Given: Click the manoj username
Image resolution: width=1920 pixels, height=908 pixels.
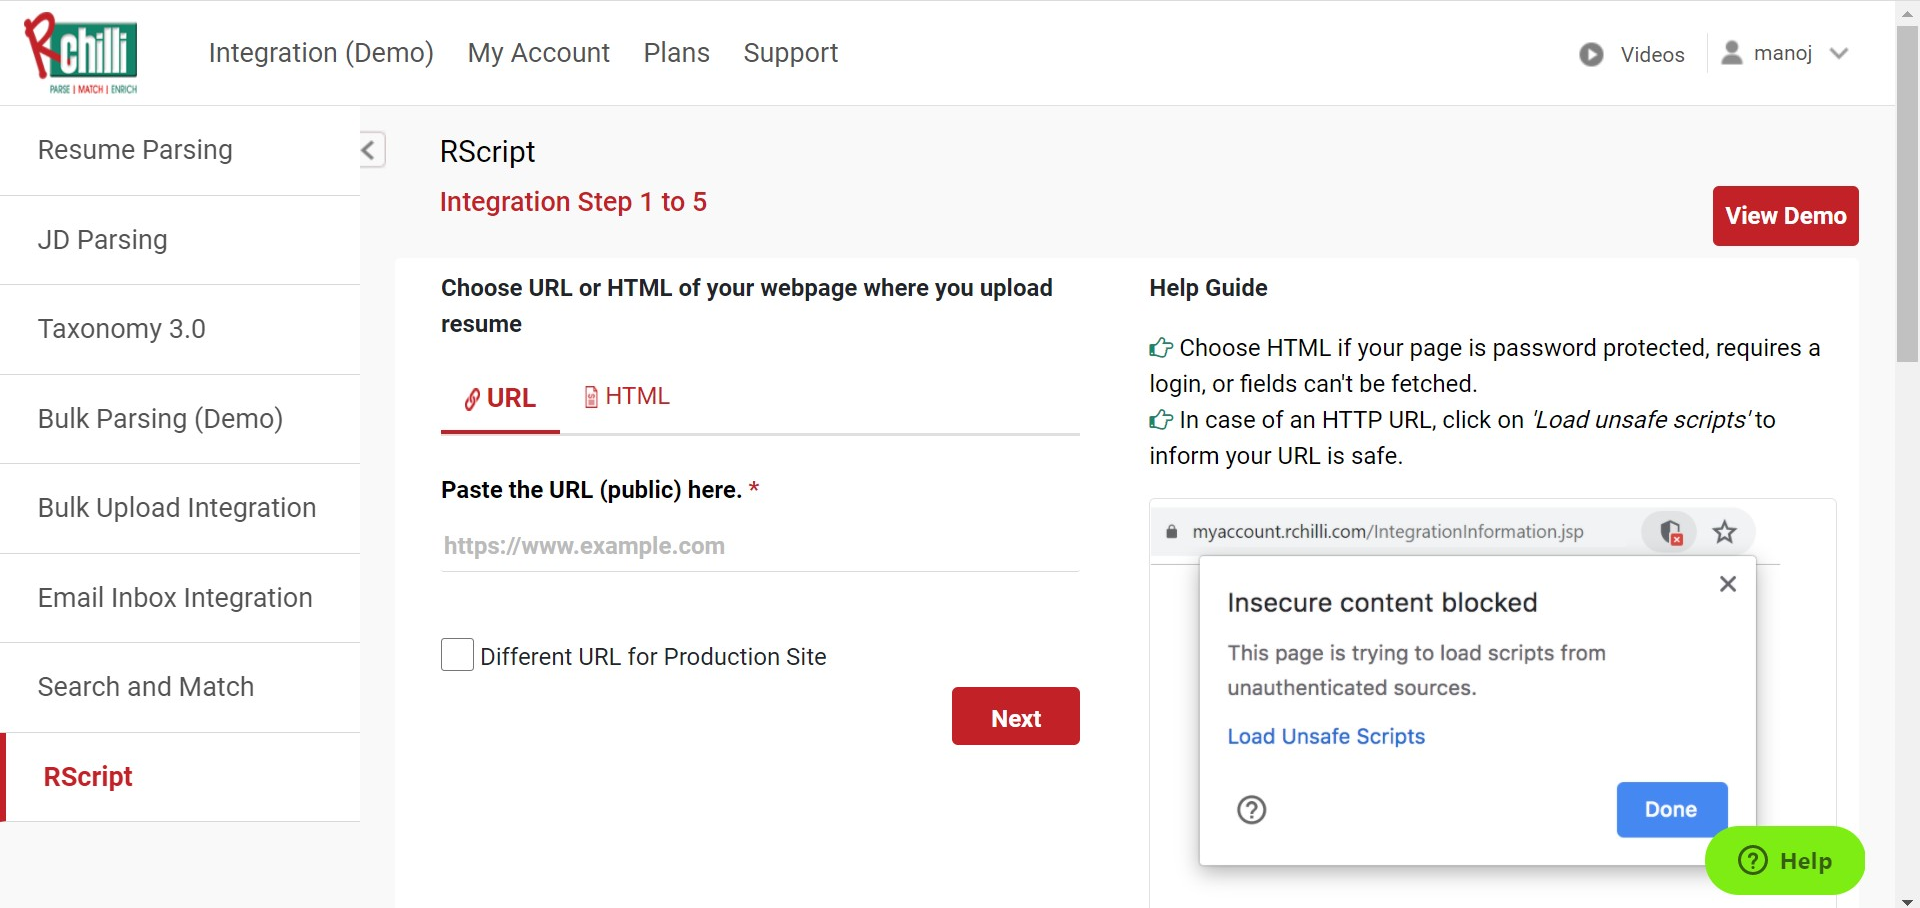Looking at the screenshot, I should (1782, 53).
